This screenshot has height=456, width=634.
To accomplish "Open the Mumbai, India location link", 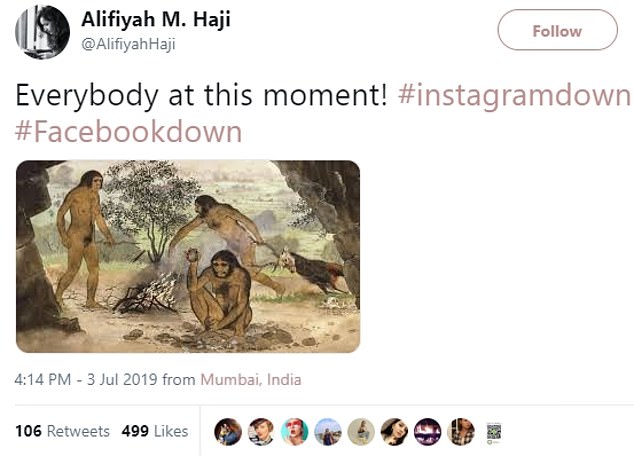I will pyautogui.click(x=251, y=380).
